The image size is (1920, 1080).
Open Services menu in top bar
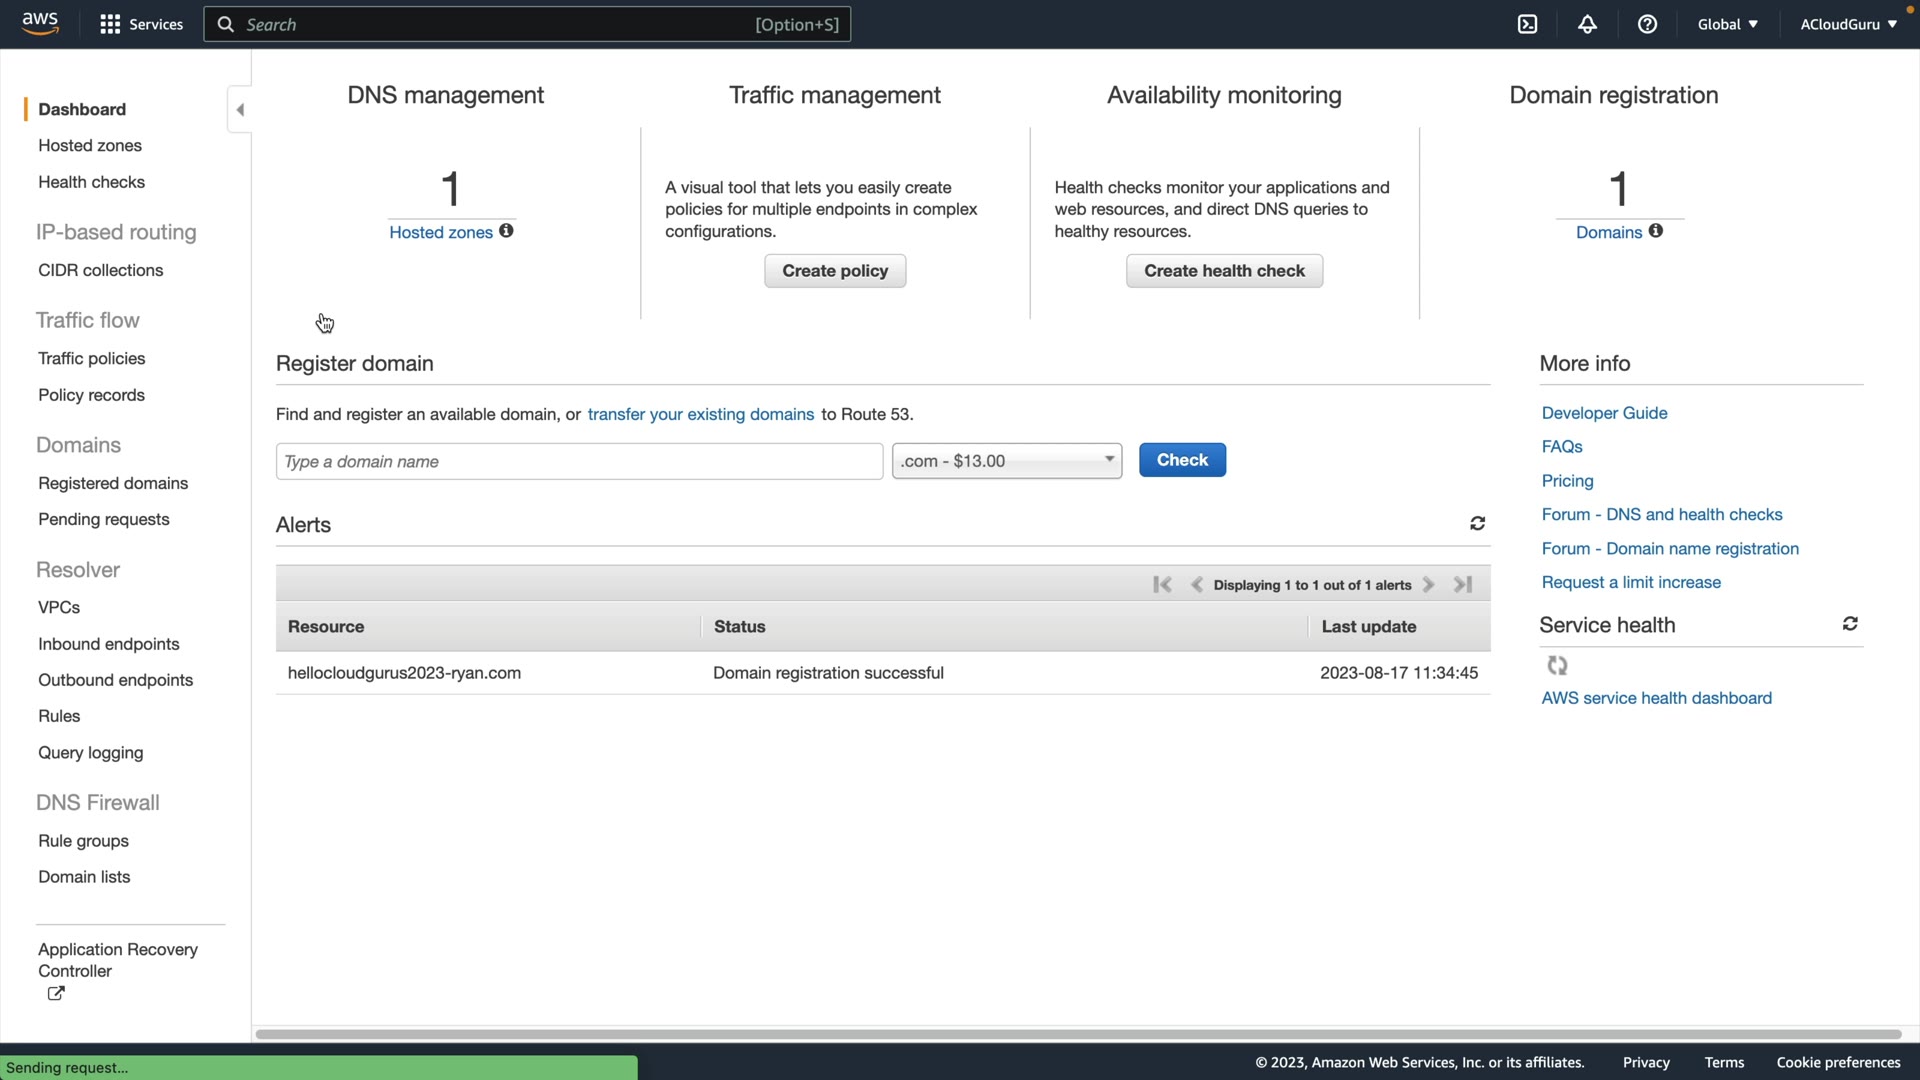click(141, 24)
